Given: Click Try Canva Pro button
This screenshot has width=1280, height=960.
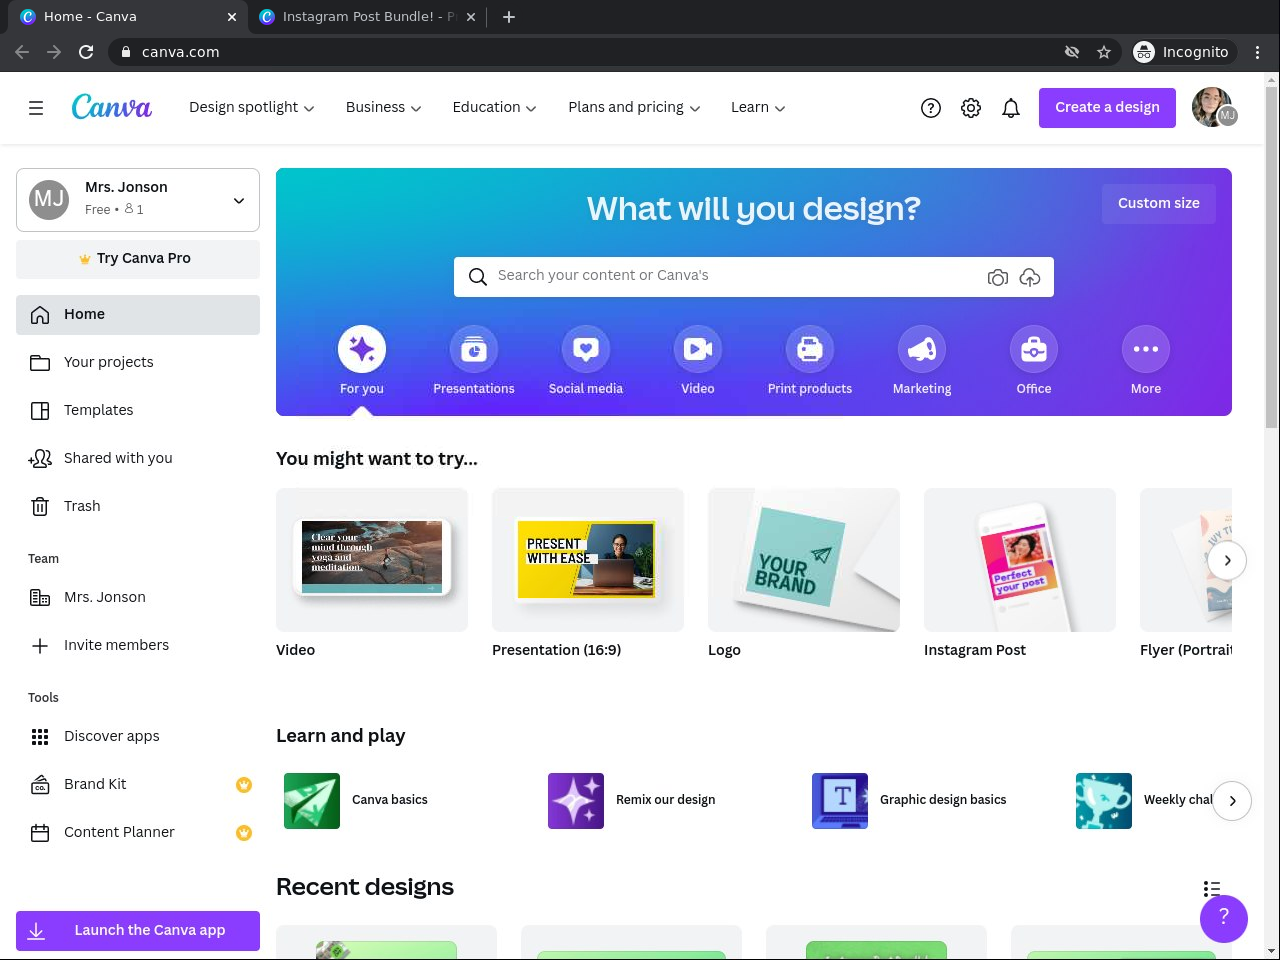Looking at the screenshot, I should 138,259.
